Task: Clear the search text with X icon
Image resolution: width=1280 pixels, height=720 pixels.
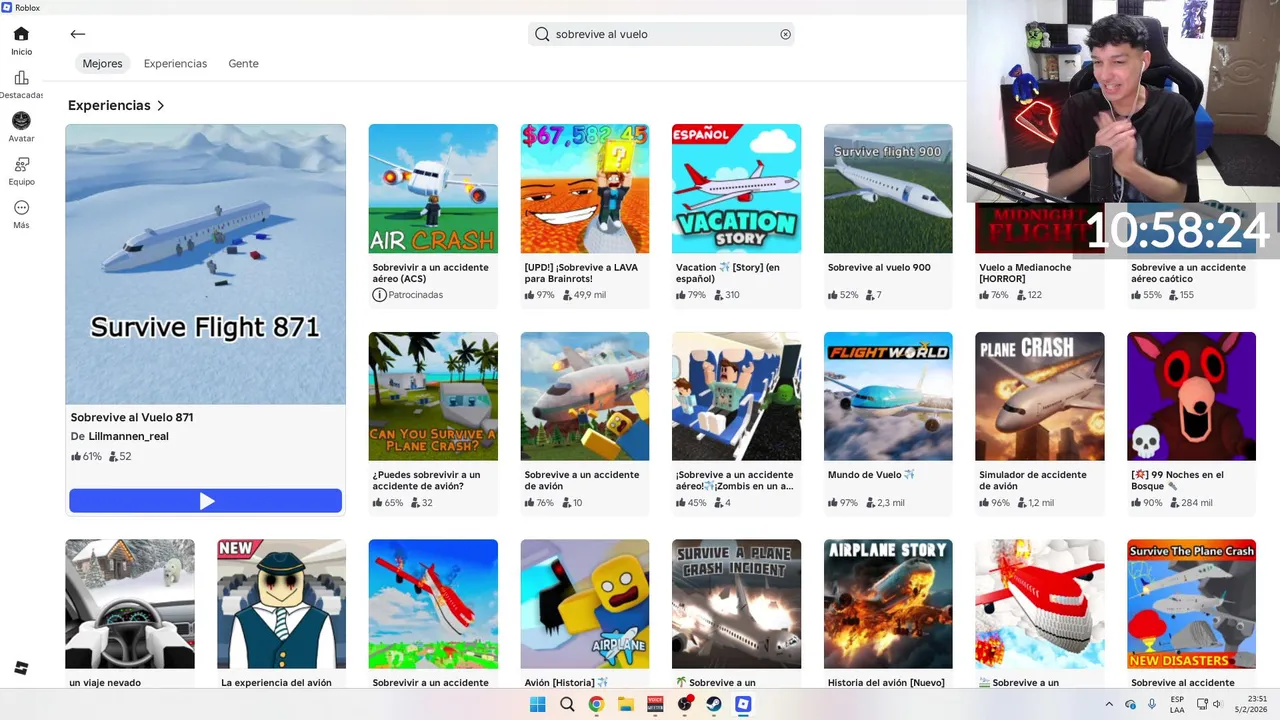Action: coord(786,34)
